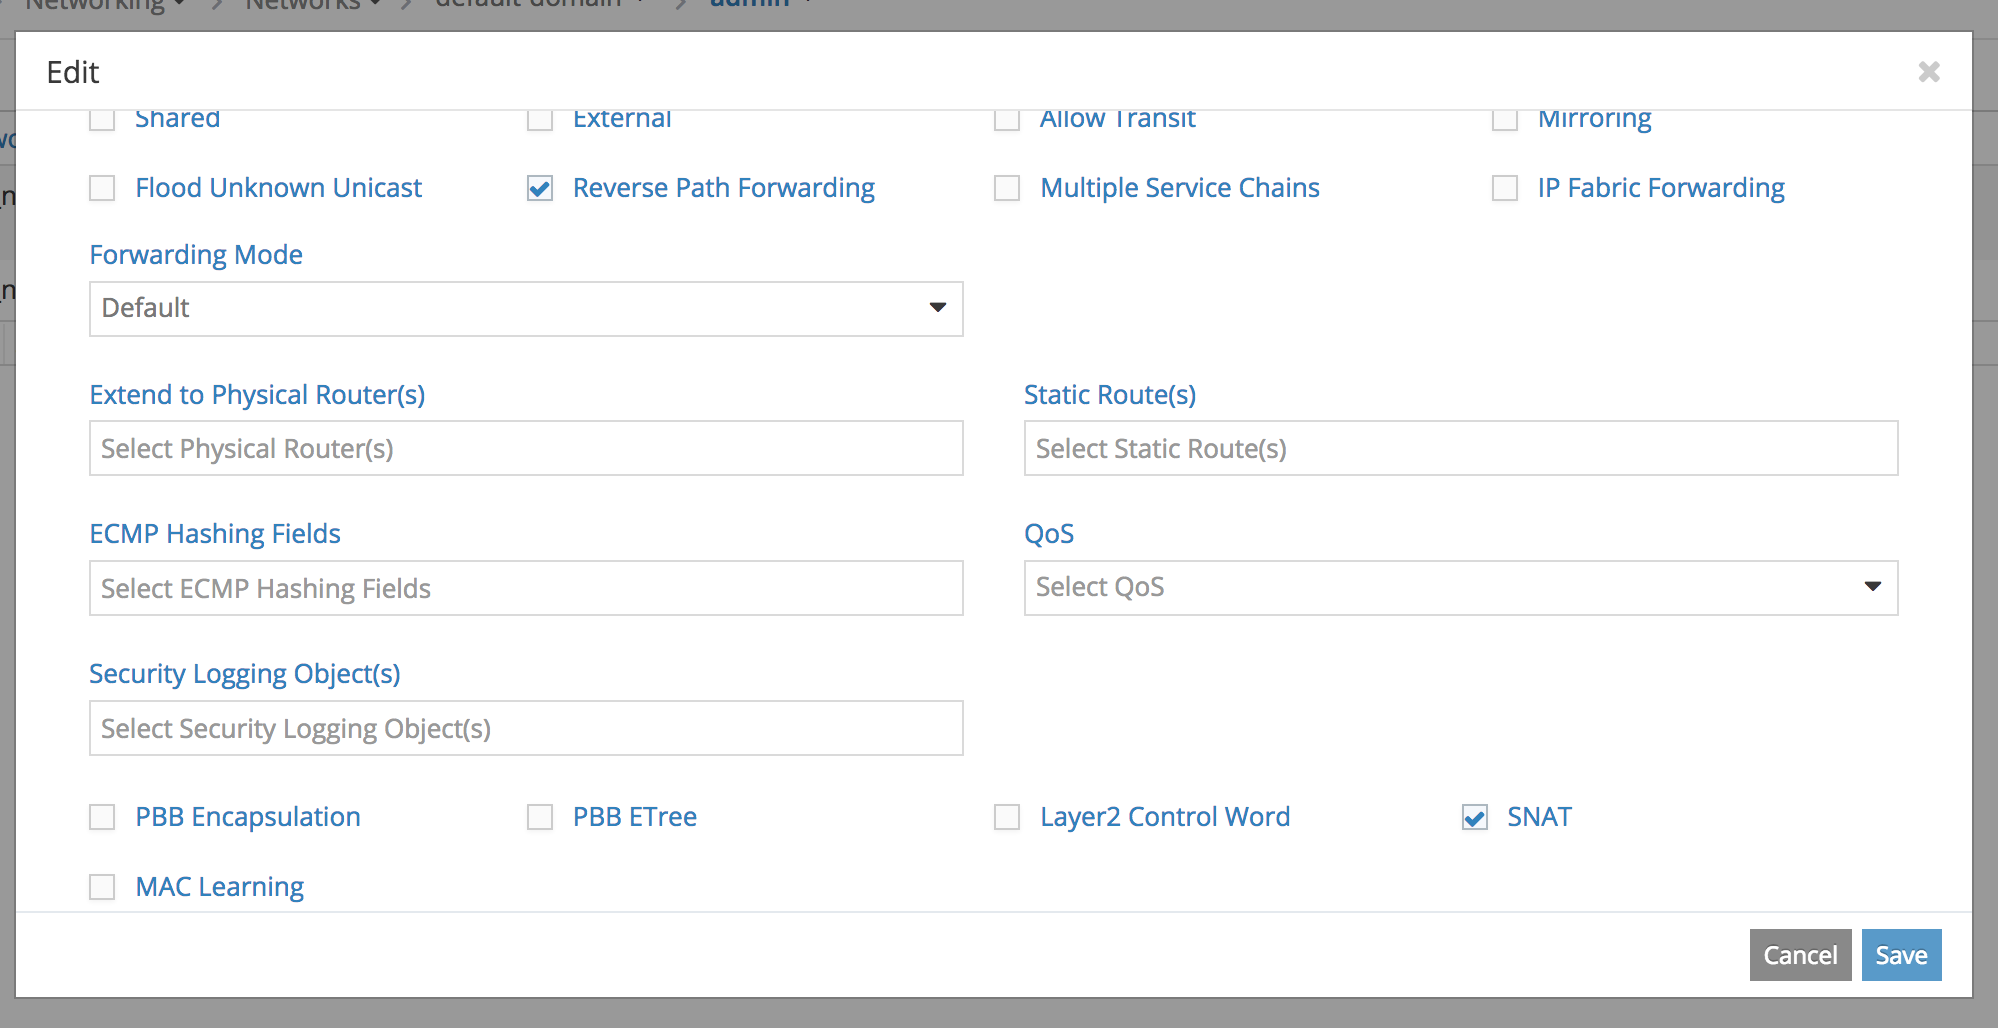Check the PBB ETree option
This screenshot has width=1998, height=1028.
tap(540, 817)
